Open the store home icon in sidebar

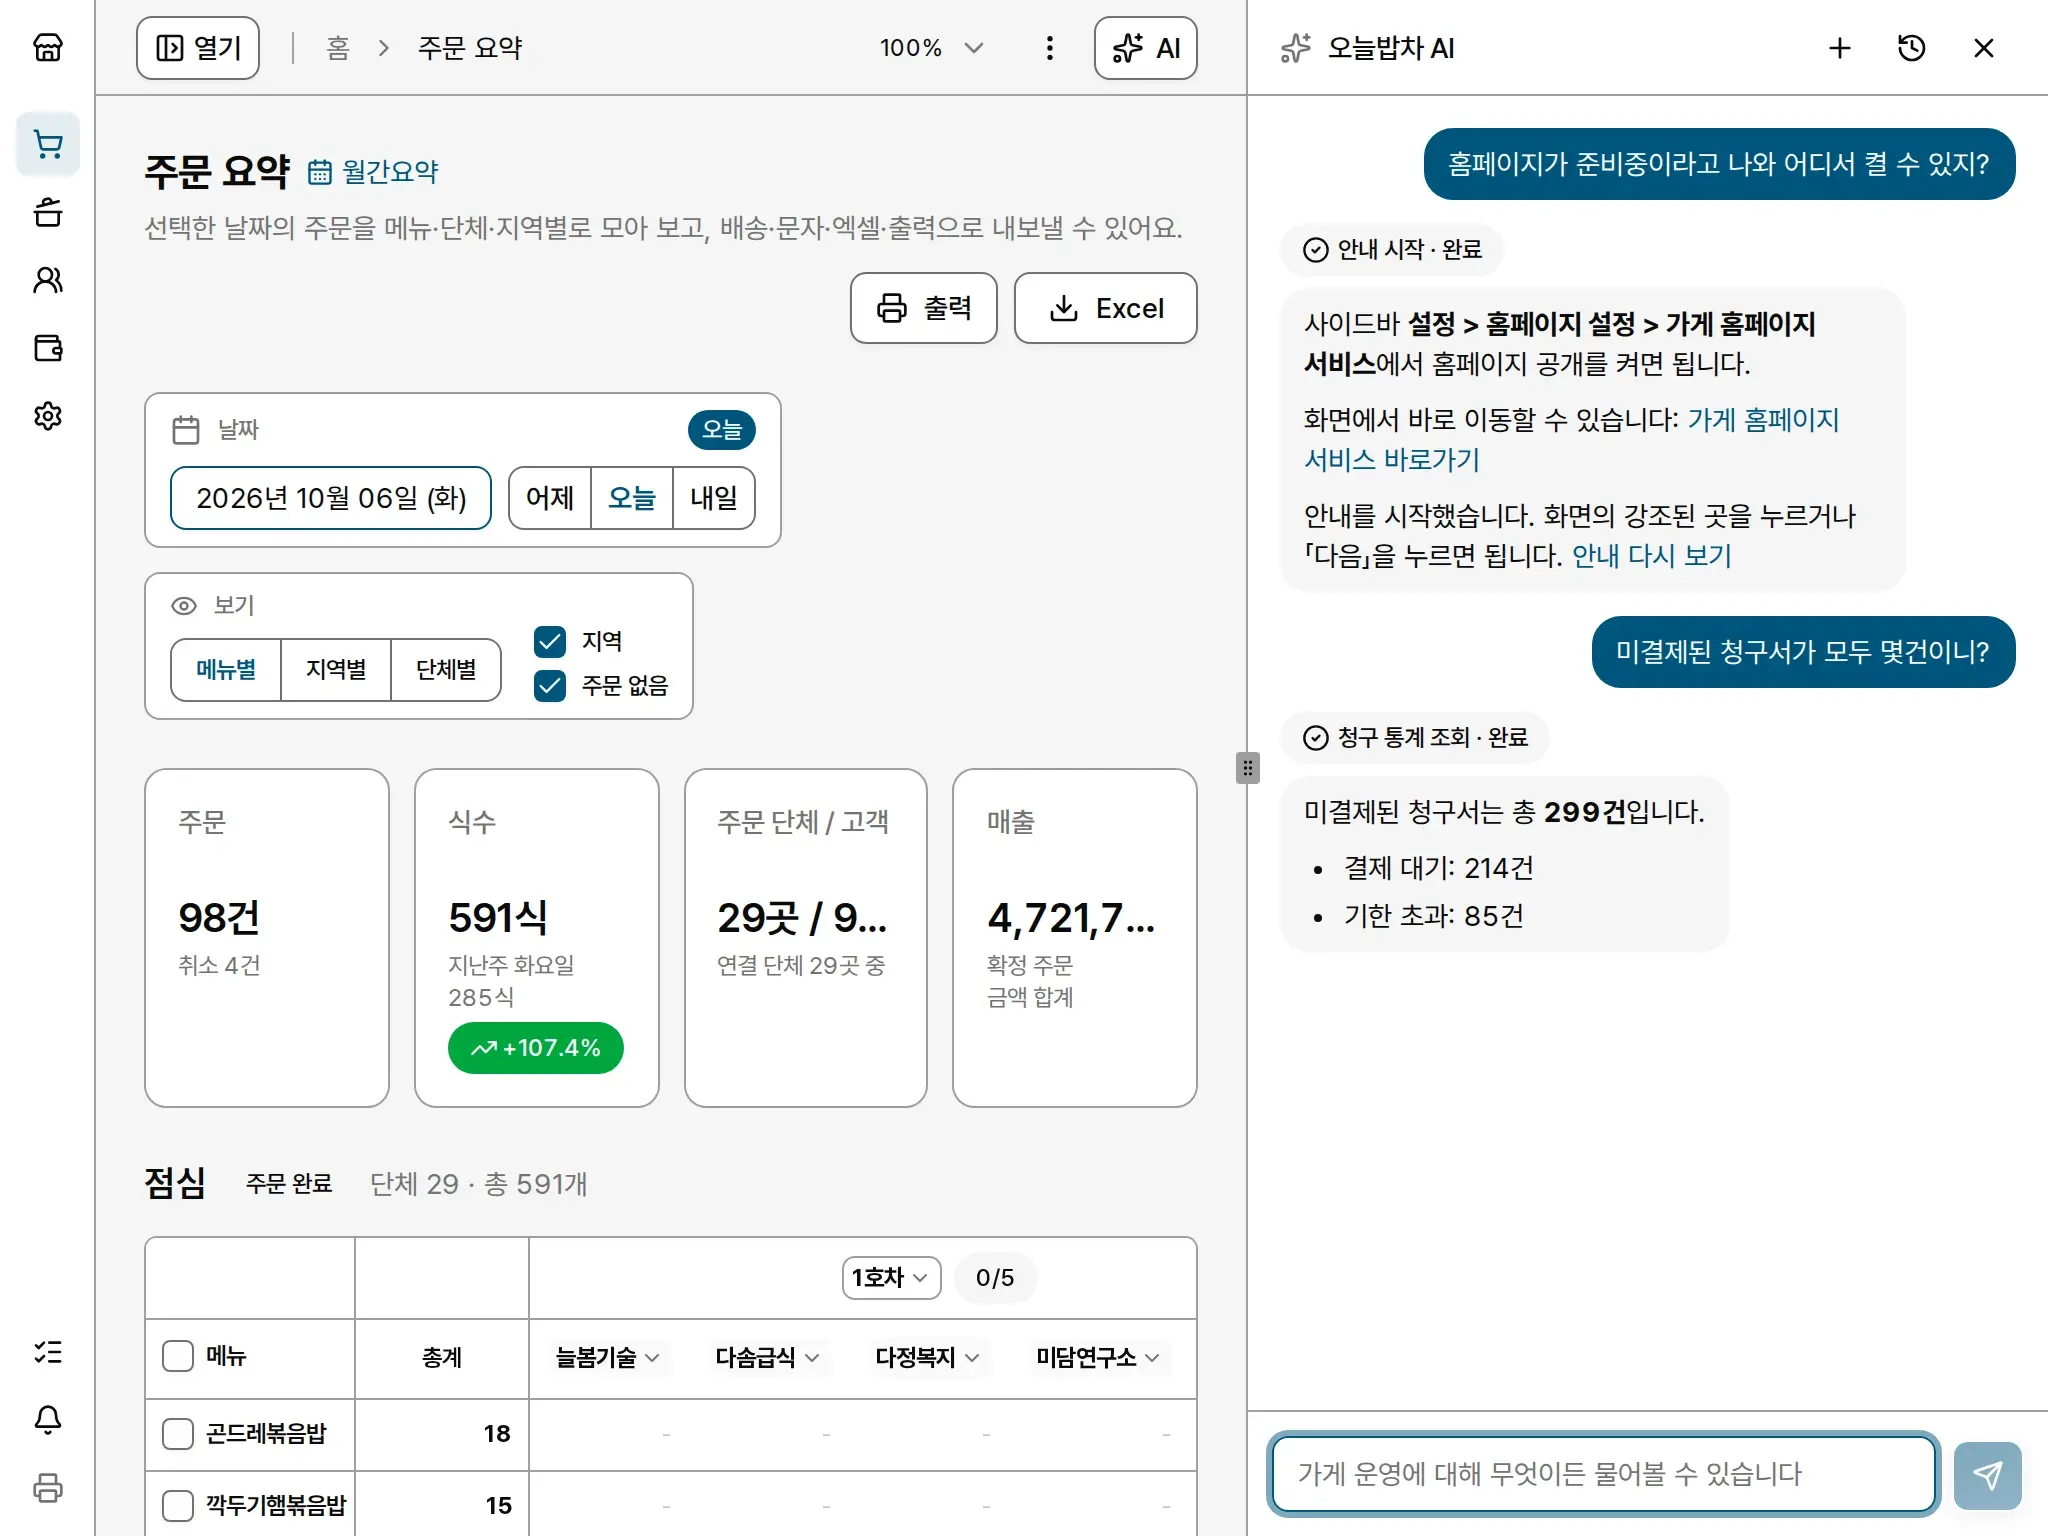pos(48,48)
